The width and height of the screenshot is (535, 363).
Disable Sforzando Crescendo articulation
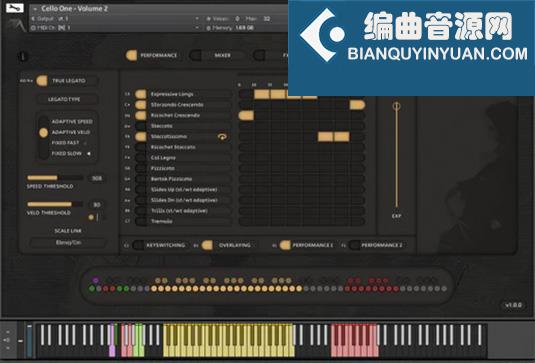tap(141, 105)
